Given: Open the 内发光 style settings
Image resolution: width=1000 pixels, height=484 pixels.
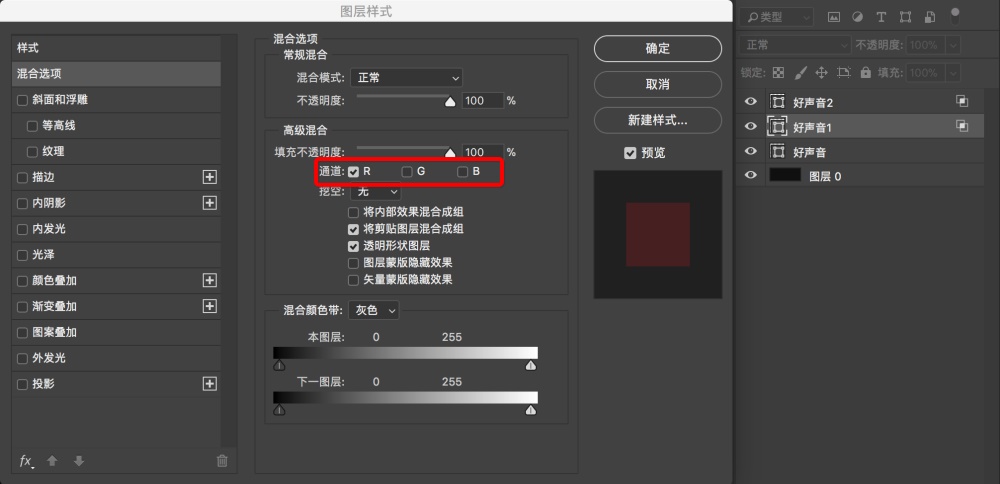Looking at the screenshot, I should 116,229.
